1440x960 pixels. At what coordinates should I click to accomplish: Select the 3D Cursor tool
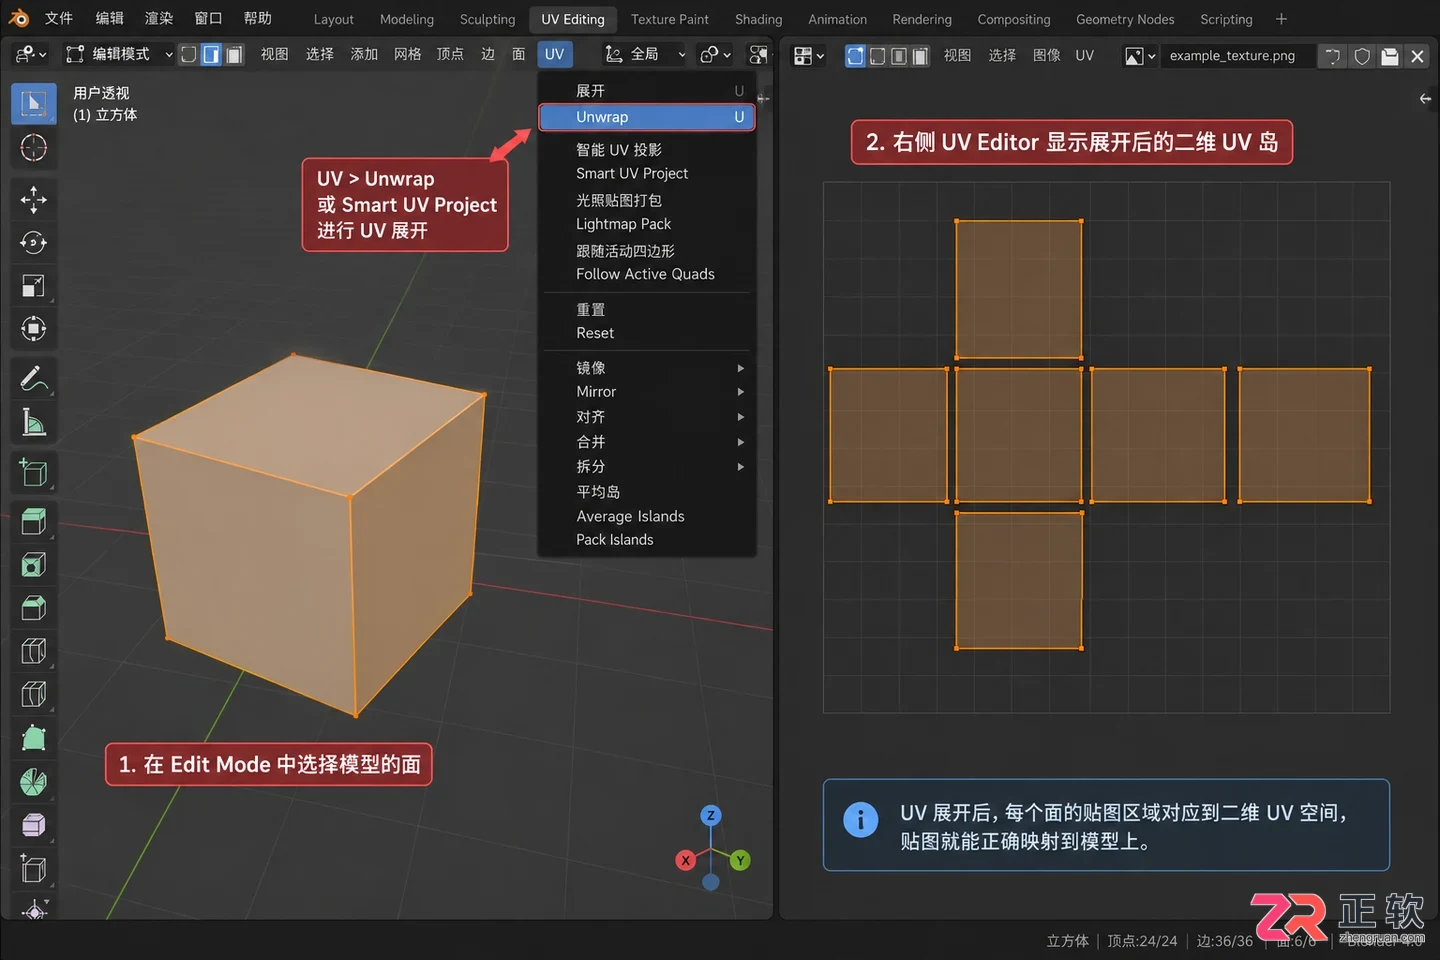click(33, 148)
